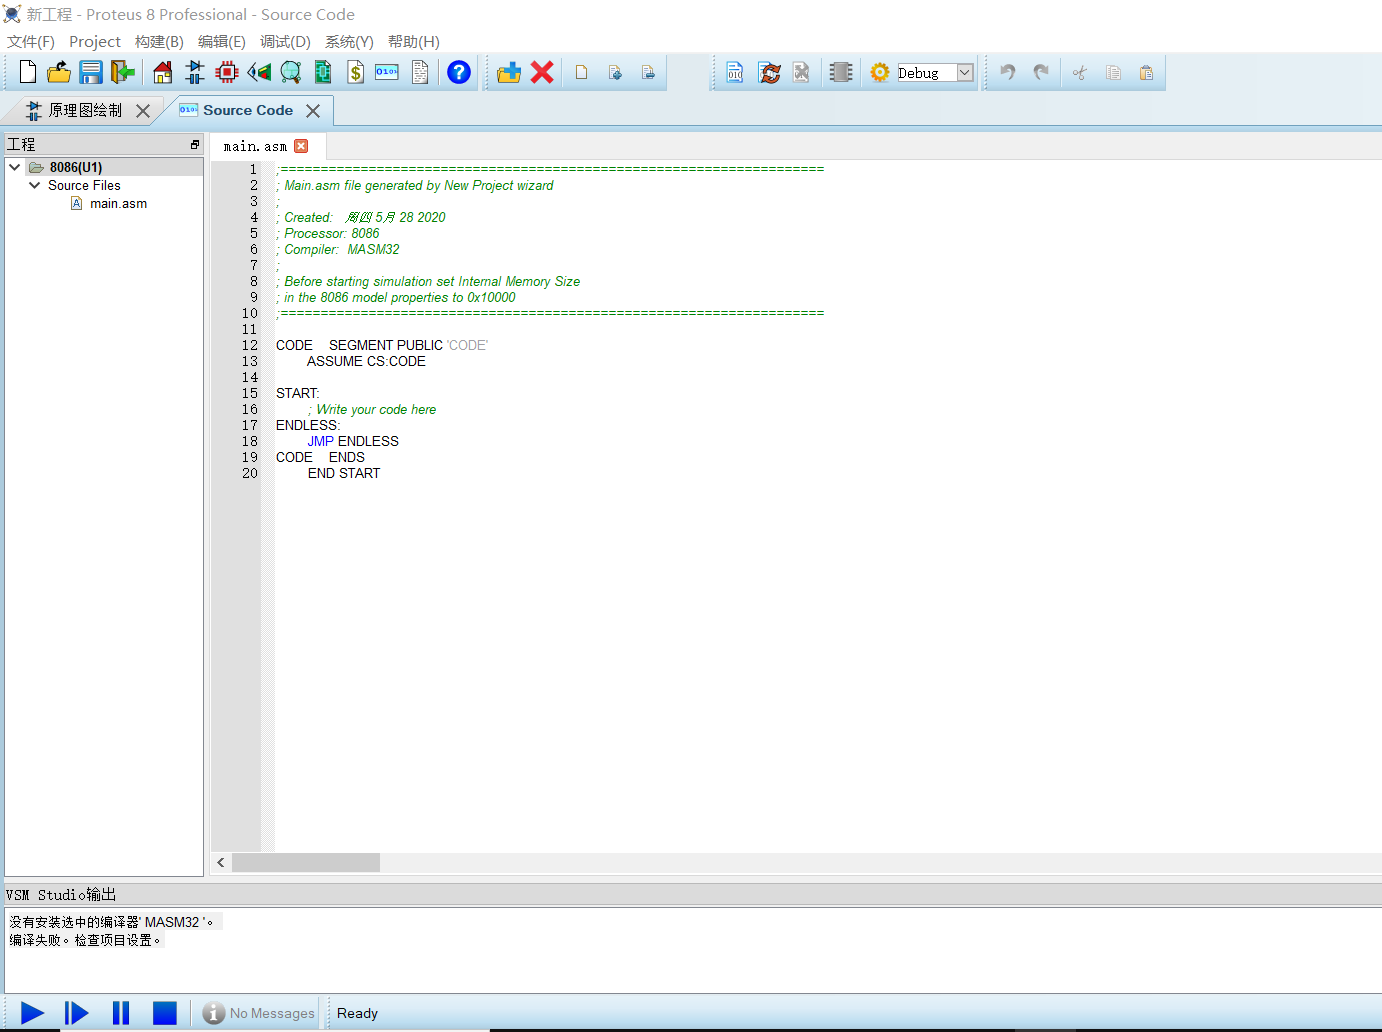The width and height of the screenshot is (1382, 1032).
Task: Rebuild the project with the refresh arrows icon
Action: tap(769, 72)
